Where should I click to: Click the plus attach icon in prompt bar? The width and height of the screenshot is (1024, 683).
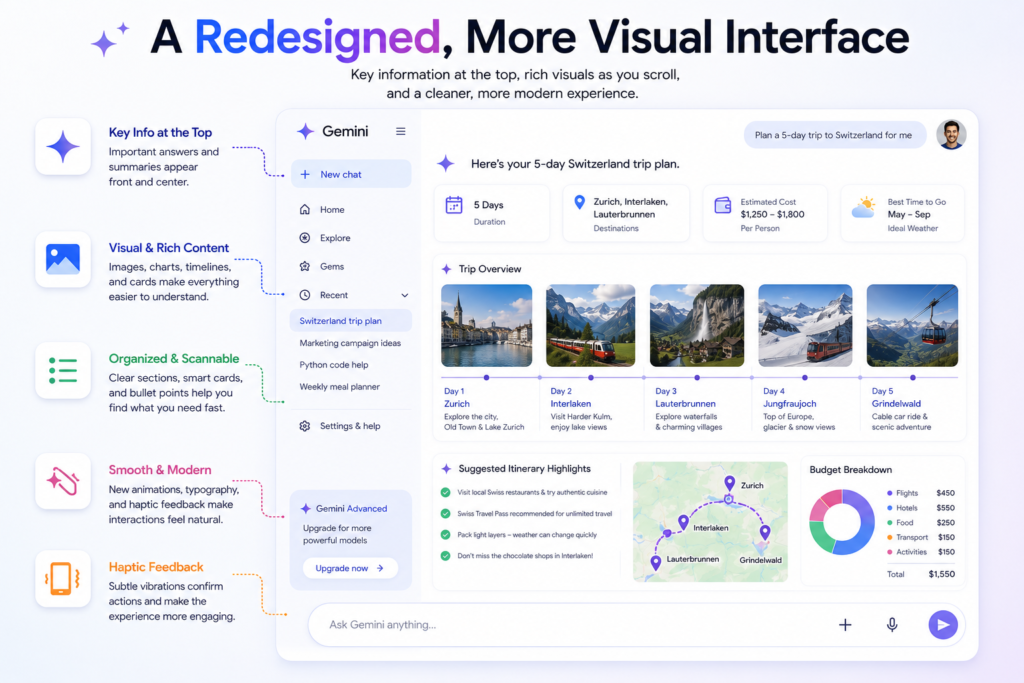tap(845, 625)
